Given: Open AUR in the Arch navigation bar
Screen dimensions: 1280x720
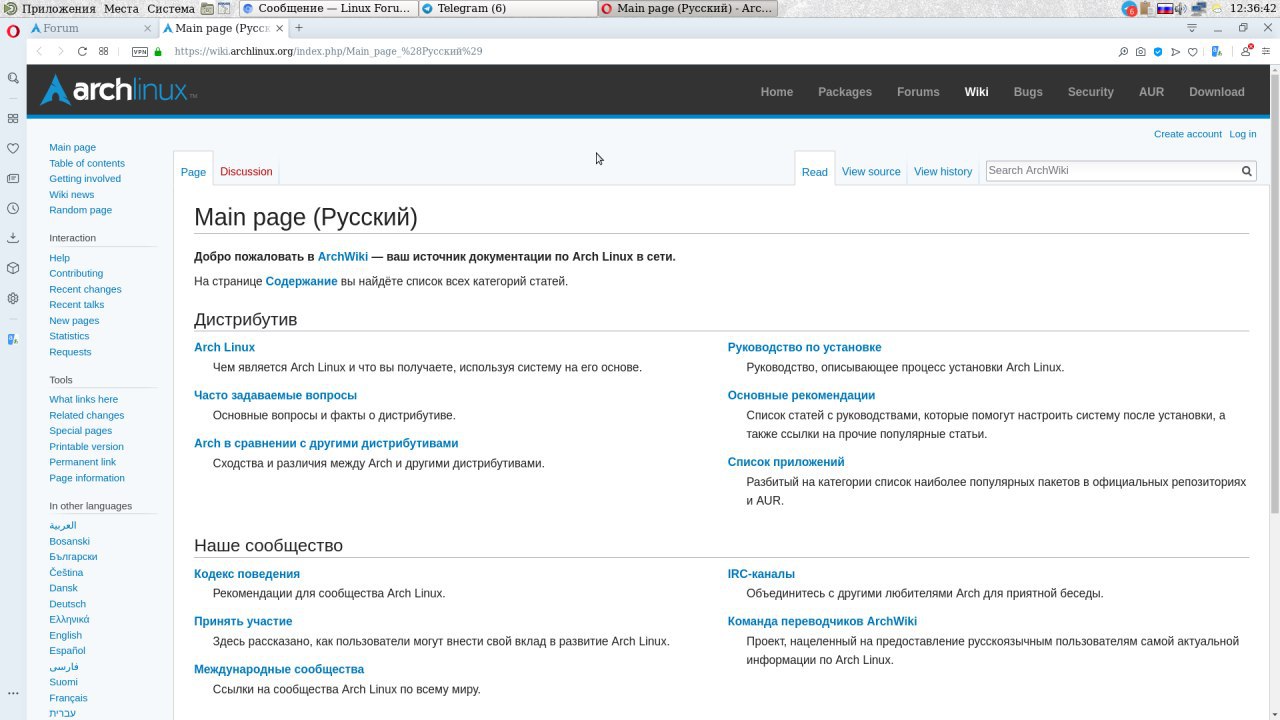Looking at the screenshot, I should point(1151,92).
